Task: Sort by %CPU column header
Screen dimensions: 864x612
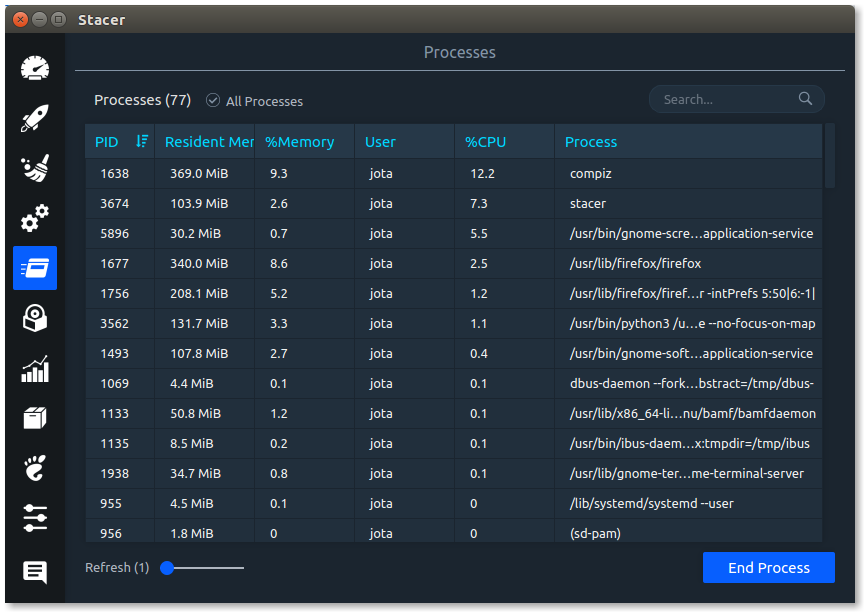Action: (x=504, y=142)
